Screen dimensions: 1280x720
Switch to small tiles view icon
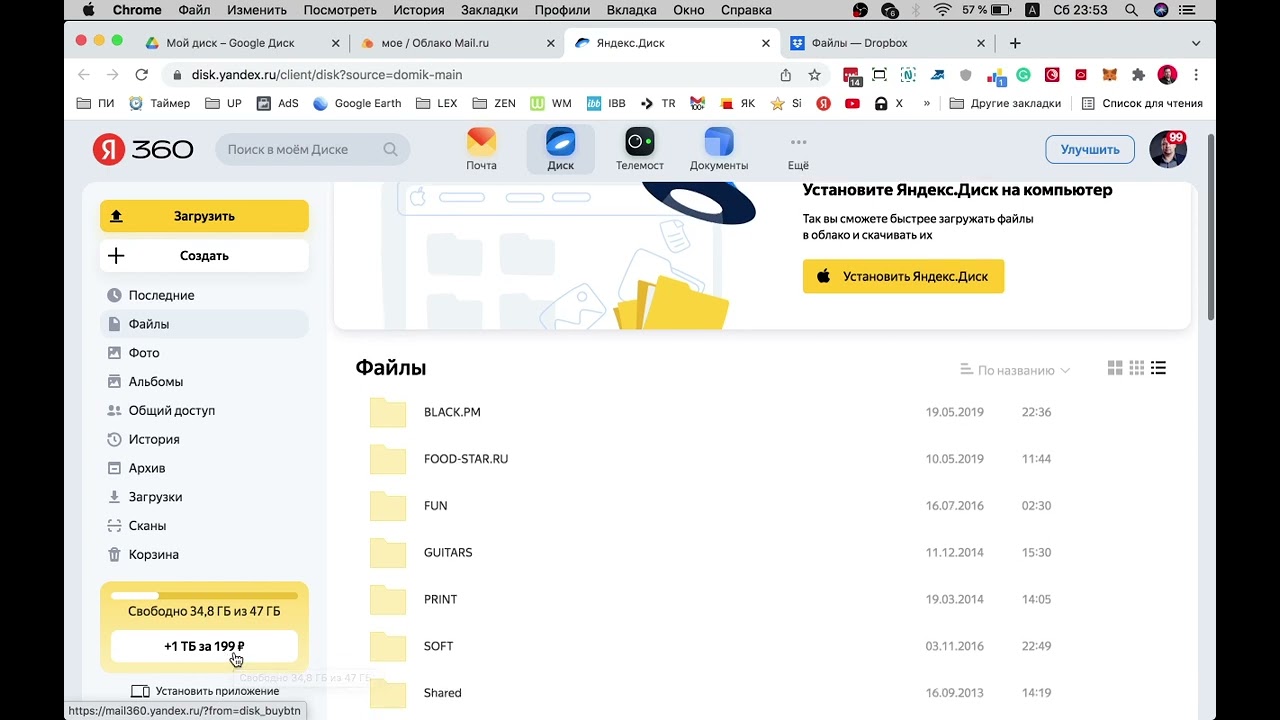[x=1137, y=369]
